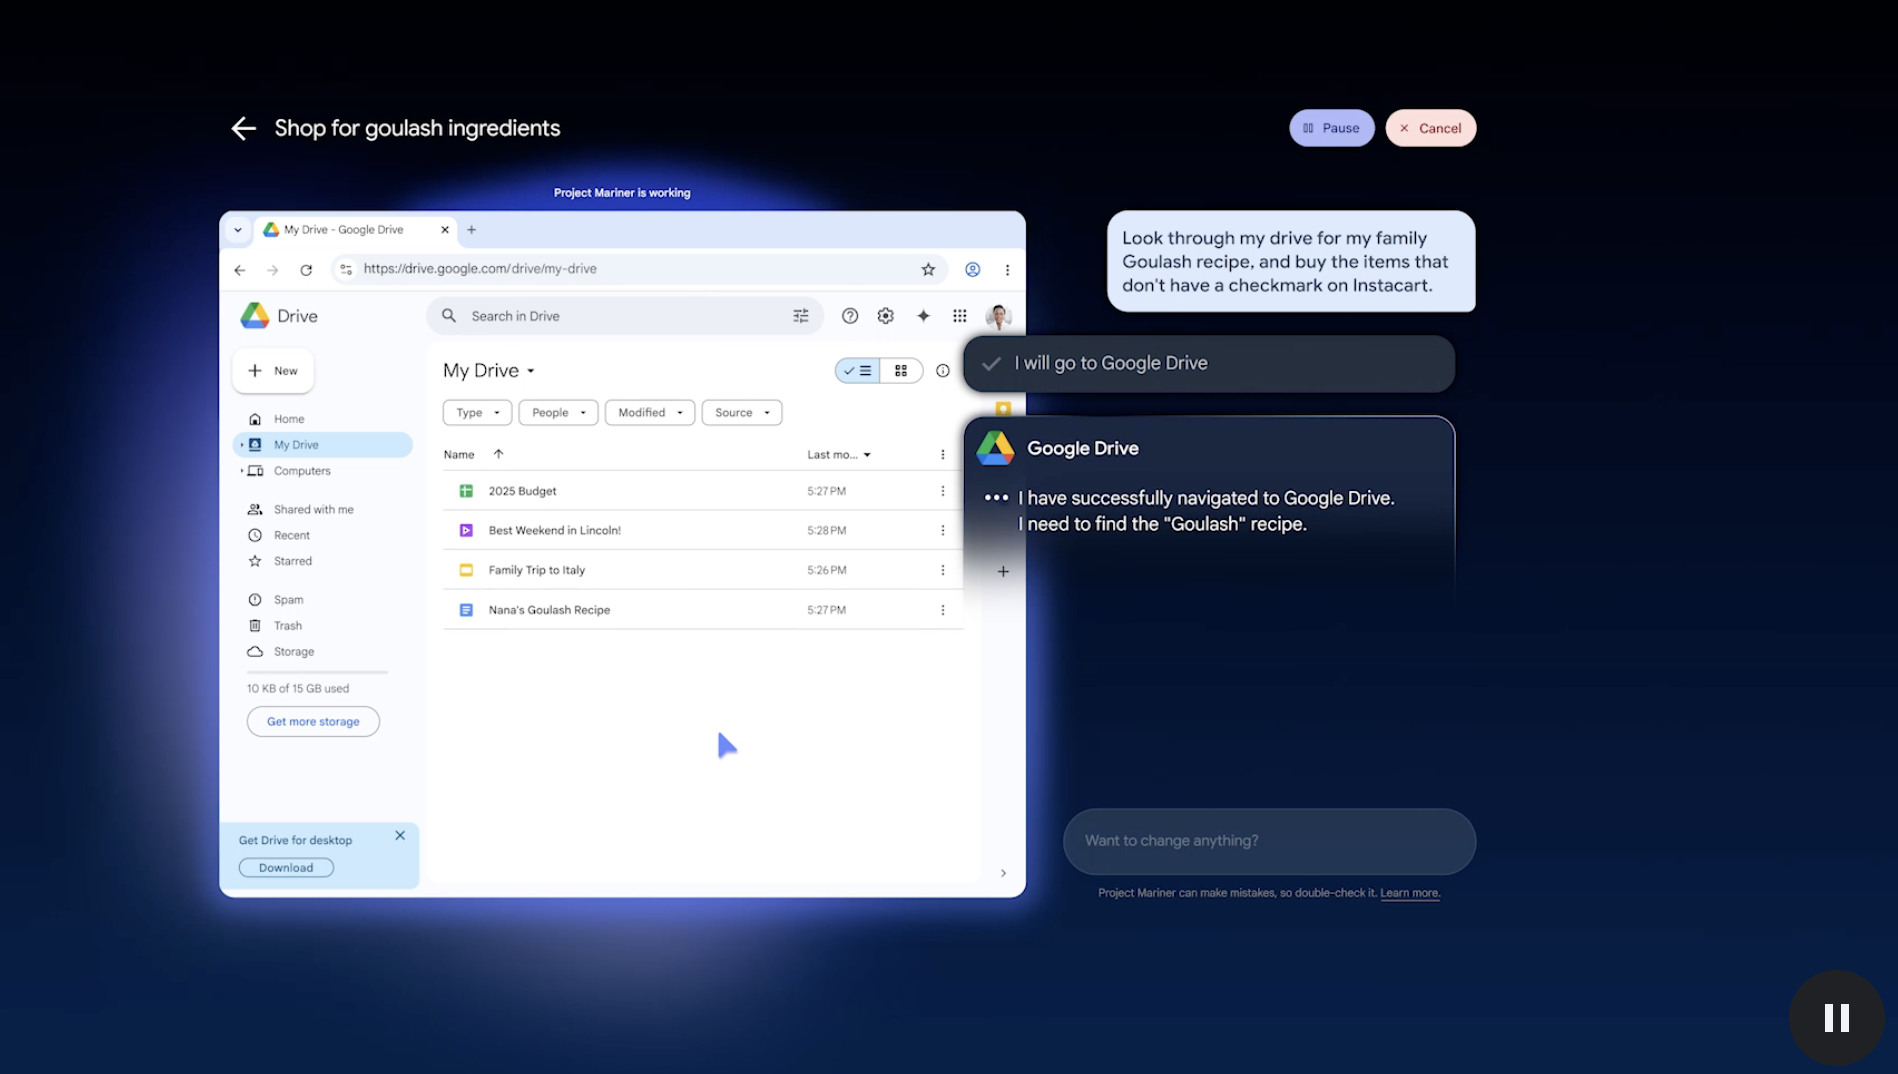Sort by Name column header
This screenshot has height=1074, width=1898.
[x=459, y=455]
